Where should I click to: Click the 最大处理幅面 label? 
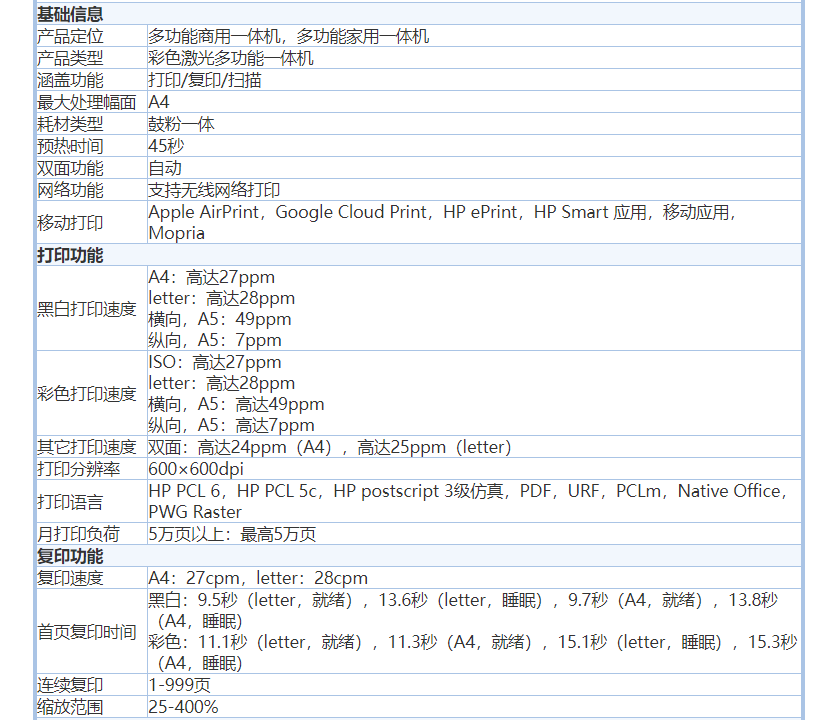pos(87,102)
